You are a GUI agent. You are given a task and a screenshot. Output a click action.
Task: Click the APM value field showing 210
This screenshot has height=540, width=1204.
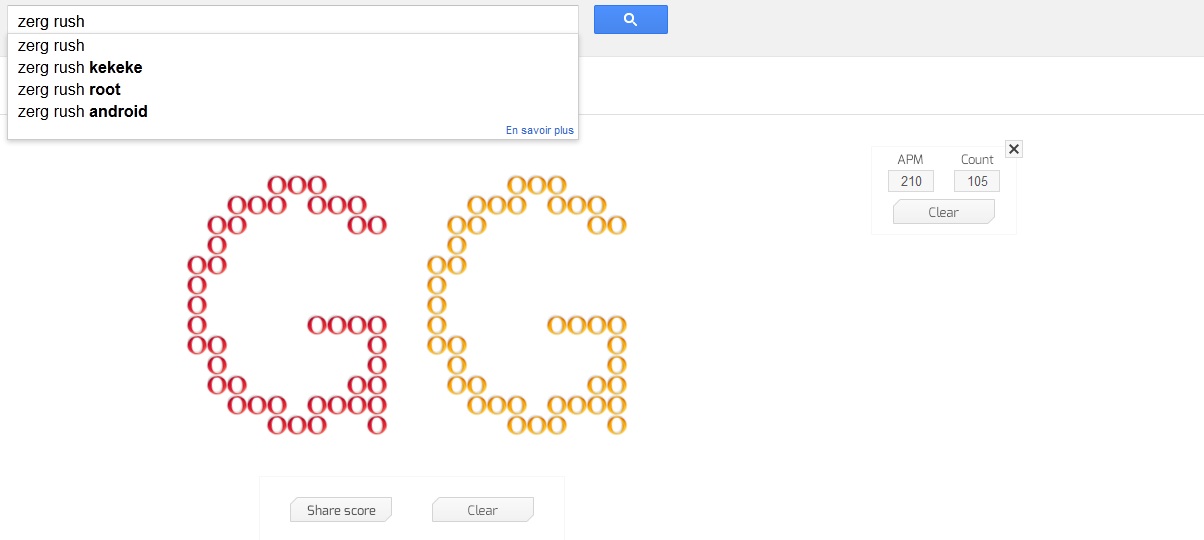point(911,181)
